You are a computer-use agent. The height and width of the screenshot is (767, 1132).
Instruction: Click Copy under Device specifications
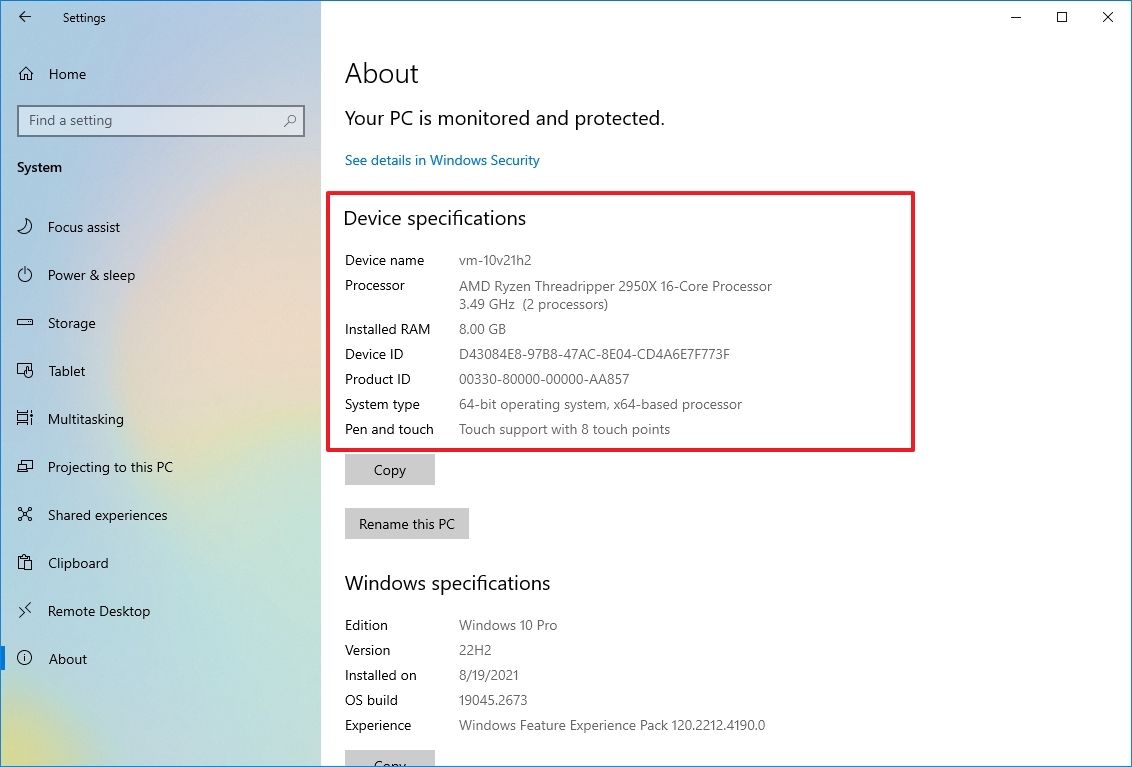tap(389, 469)
